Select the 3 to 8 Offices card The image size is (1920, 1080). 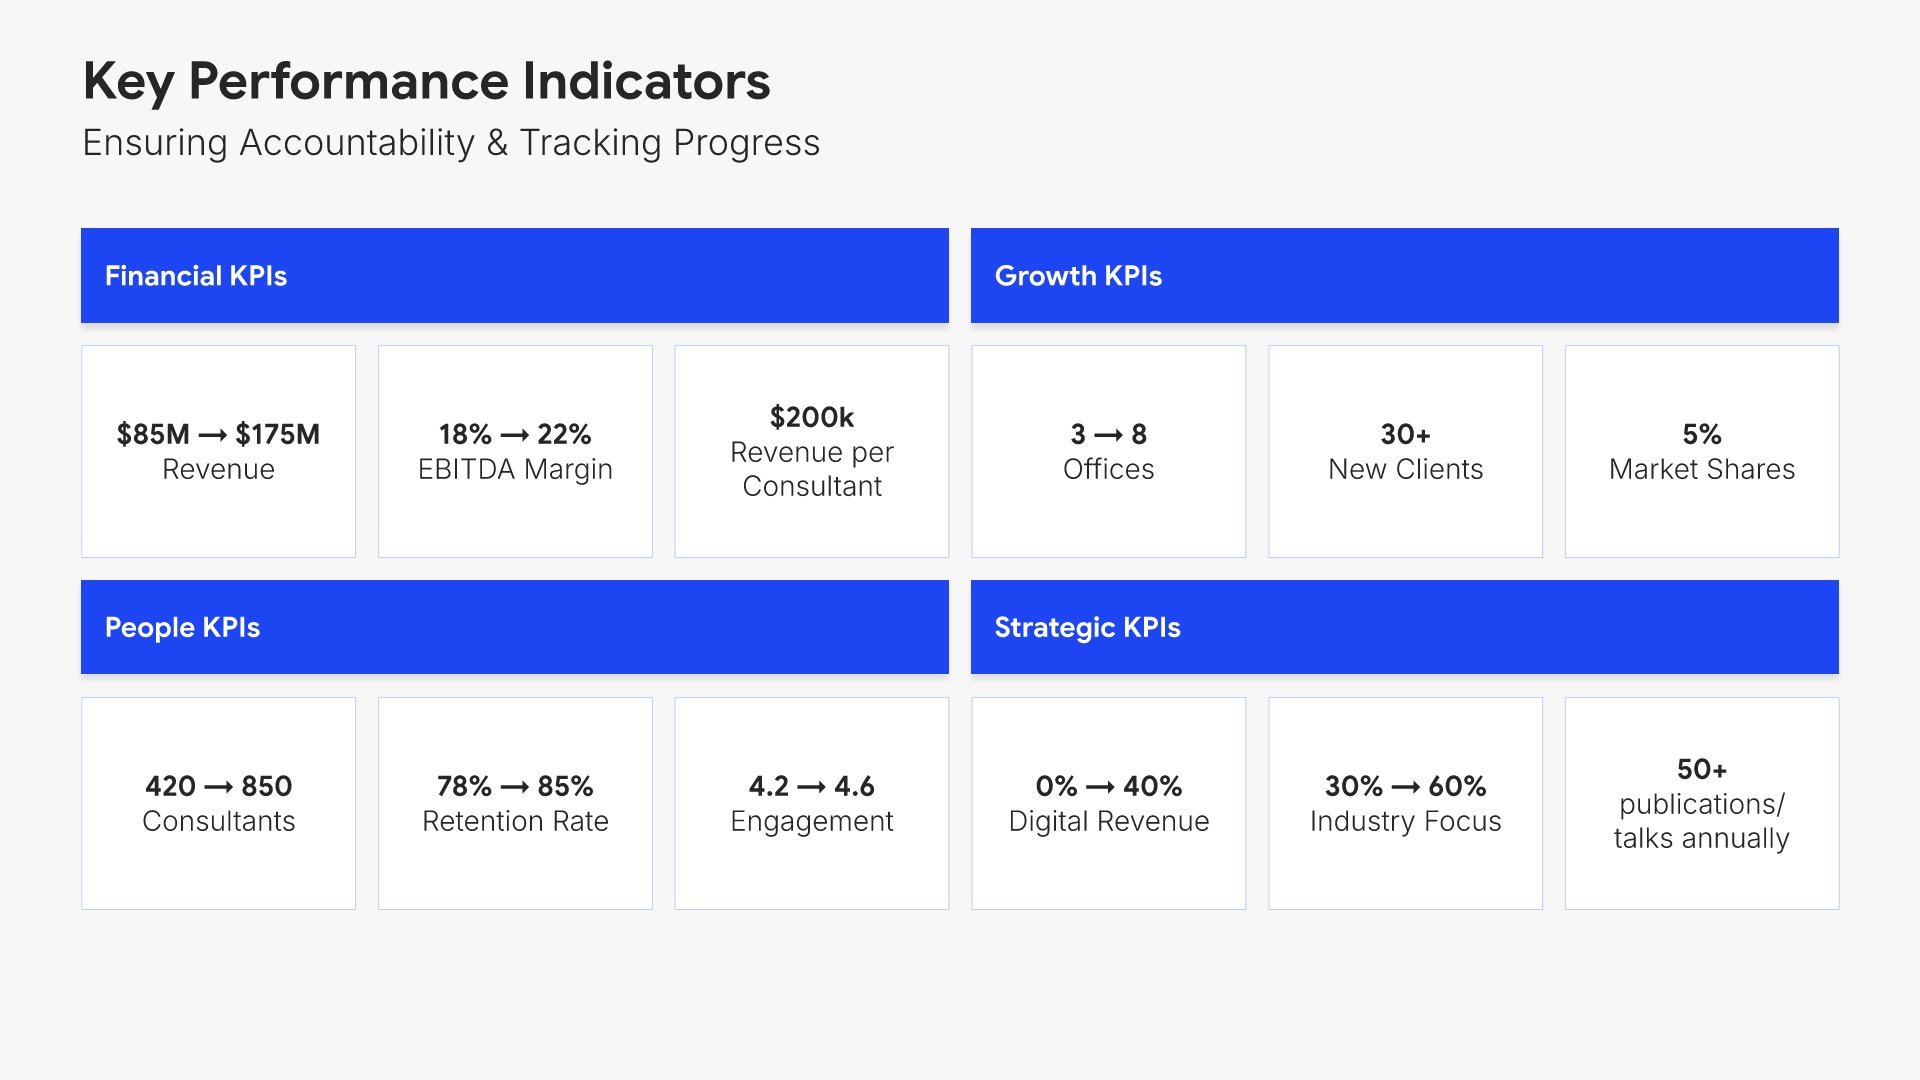click(1108, 451)
